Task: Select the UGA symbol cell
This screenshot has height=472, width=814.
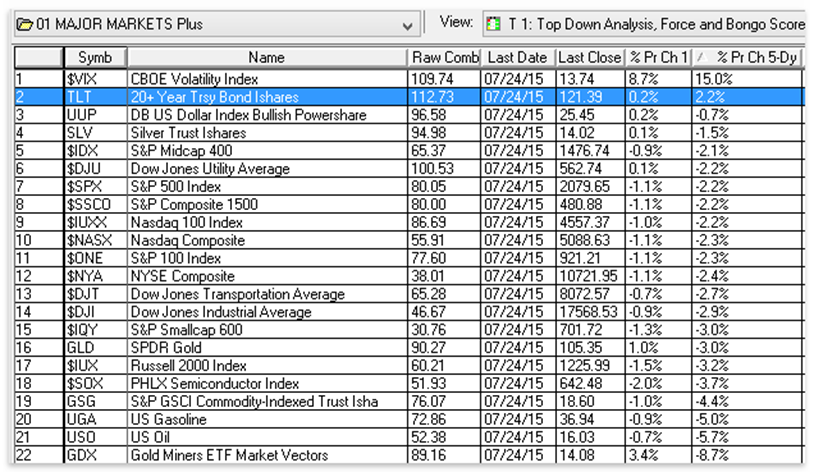Action: click(x=96, y=420)
